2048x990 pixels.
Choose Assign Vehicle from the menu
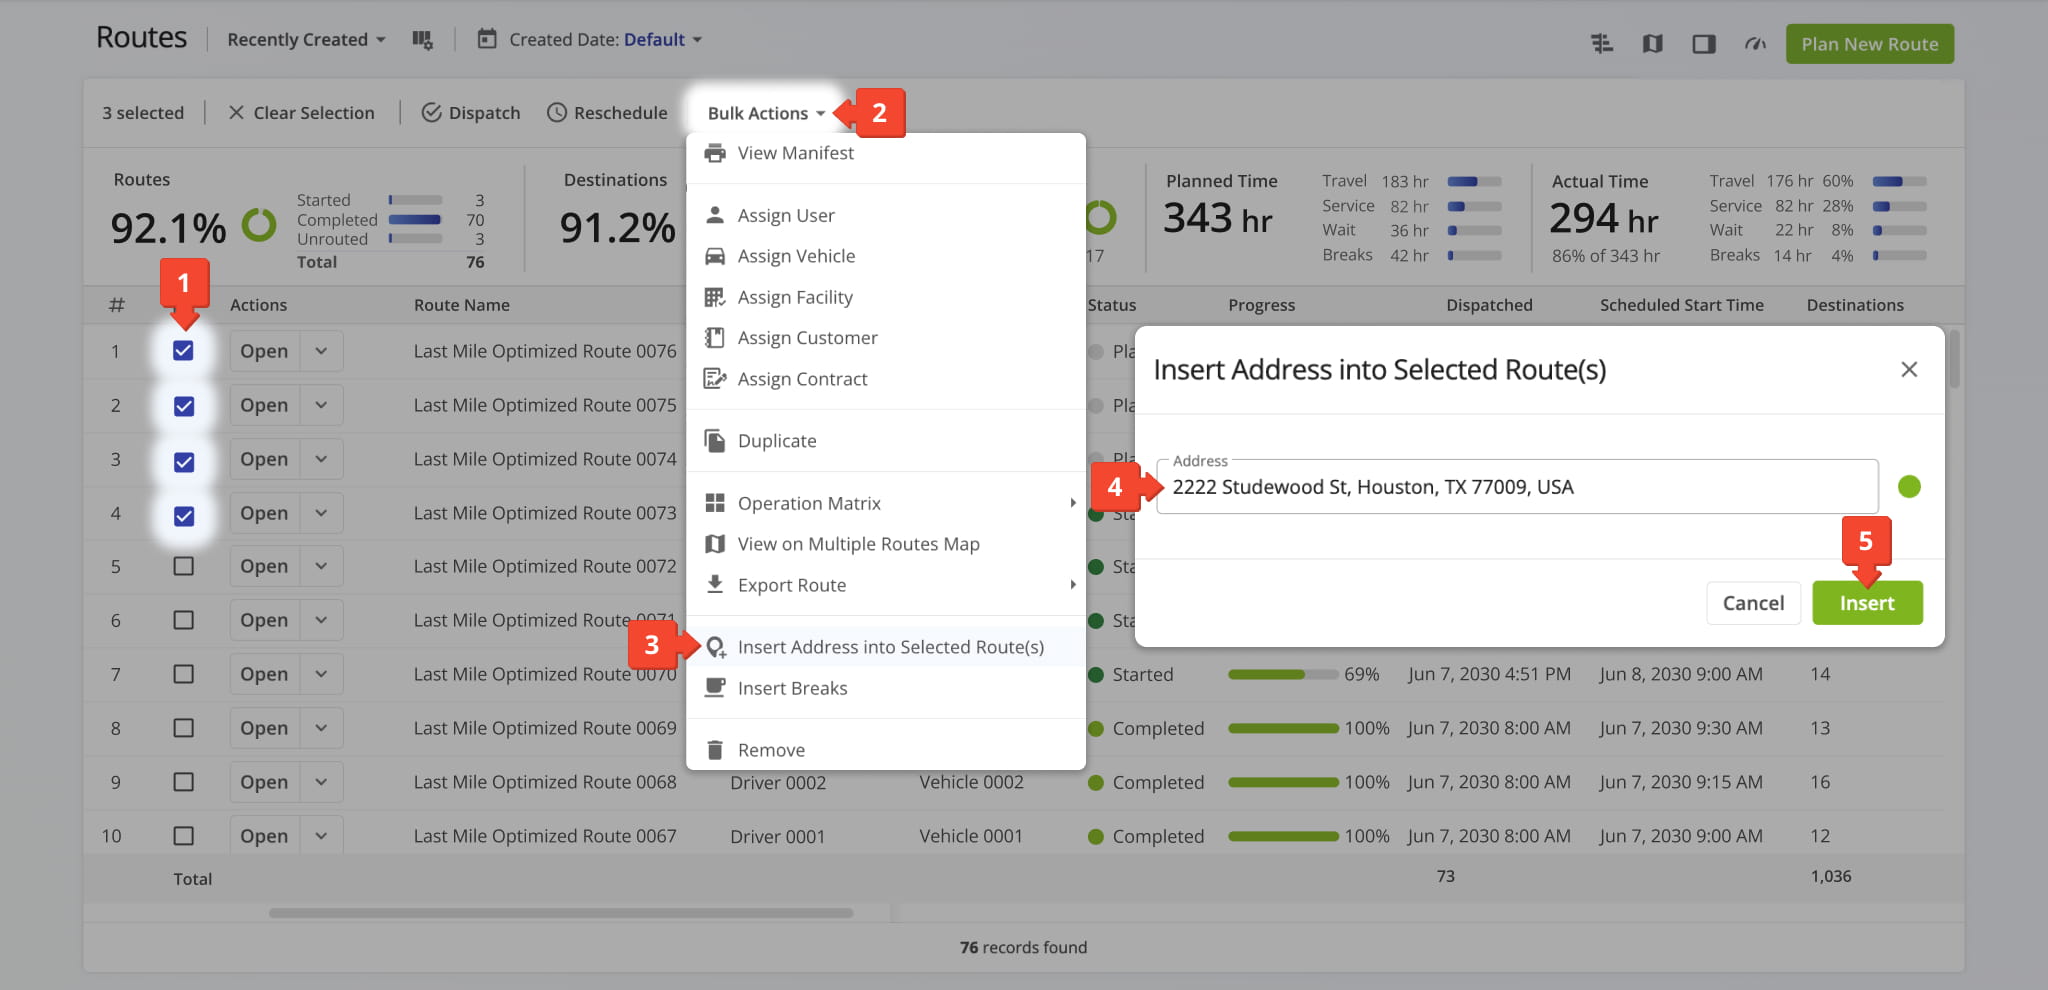point(795,255)
